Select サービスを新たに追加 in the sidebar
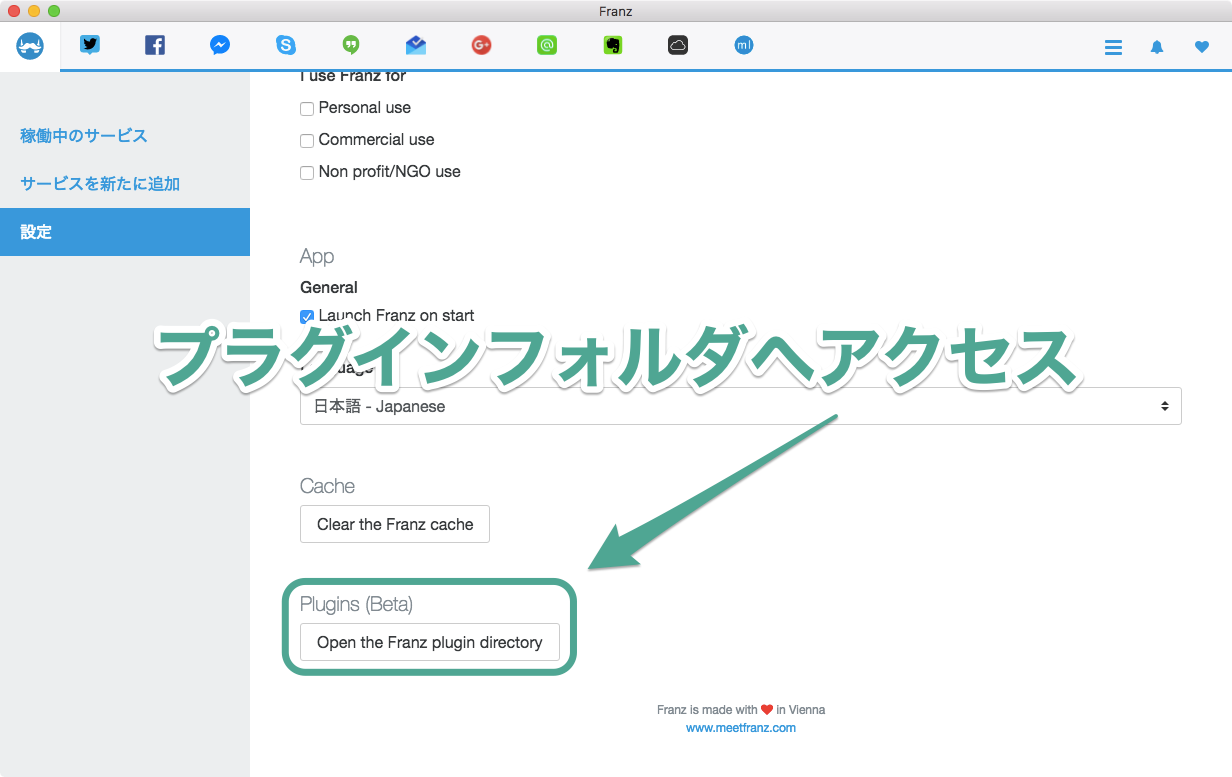 click(100, 184)
